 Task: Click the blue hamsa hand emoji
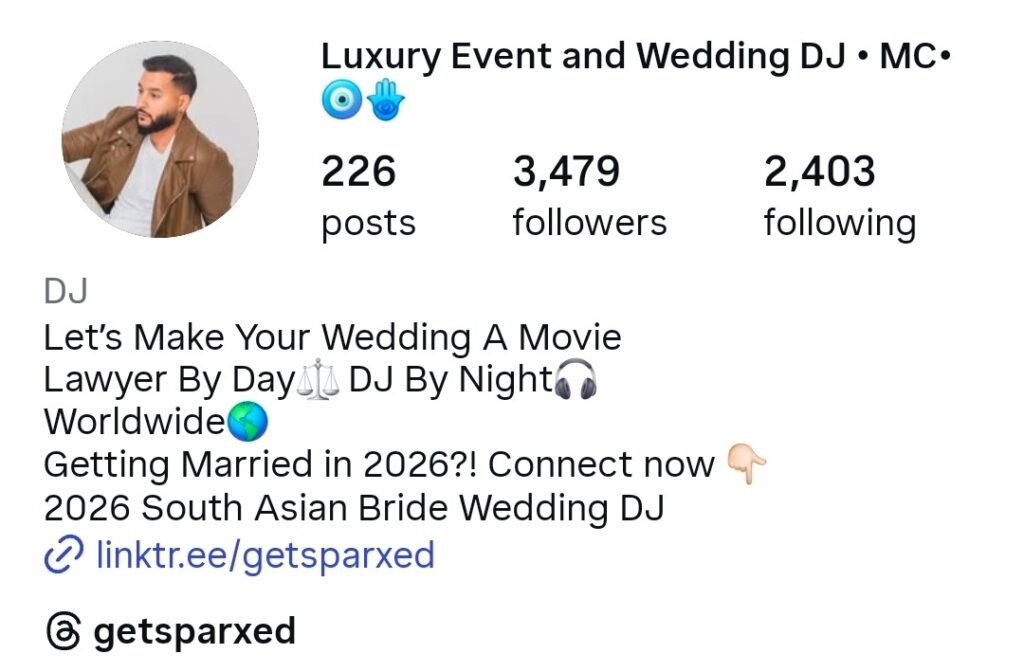[x=385, y=100]
